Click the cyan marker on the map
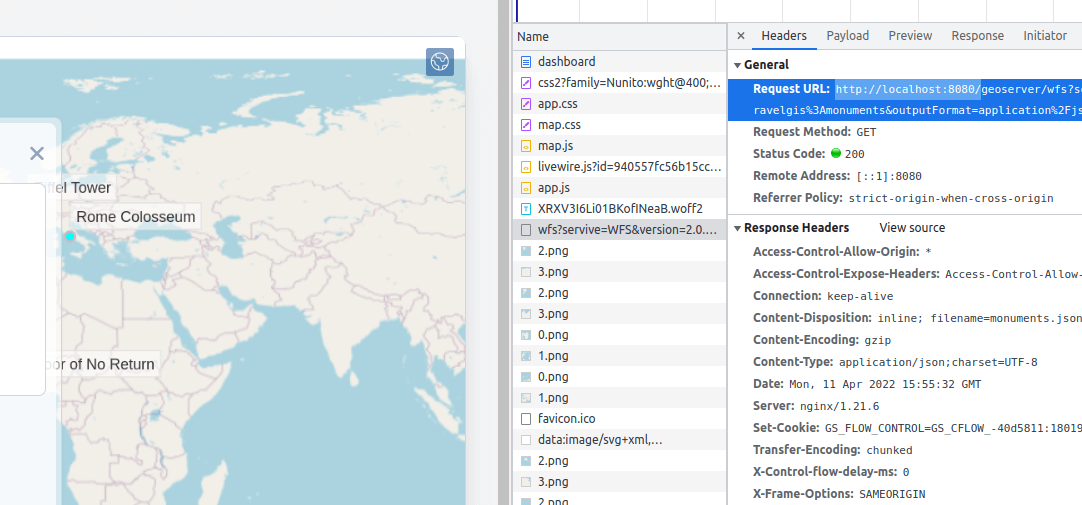The height and width of the screenshot is (505, 1082). pos(70,236)
